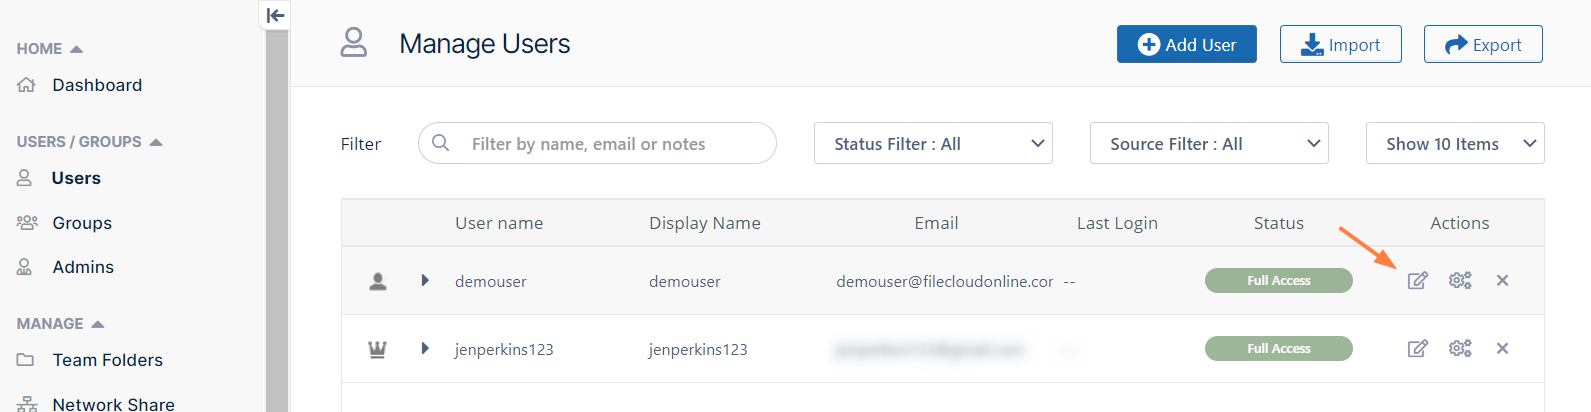
Task: Collapse the sidebar with the arrow icon
Action: coord(275,15)
